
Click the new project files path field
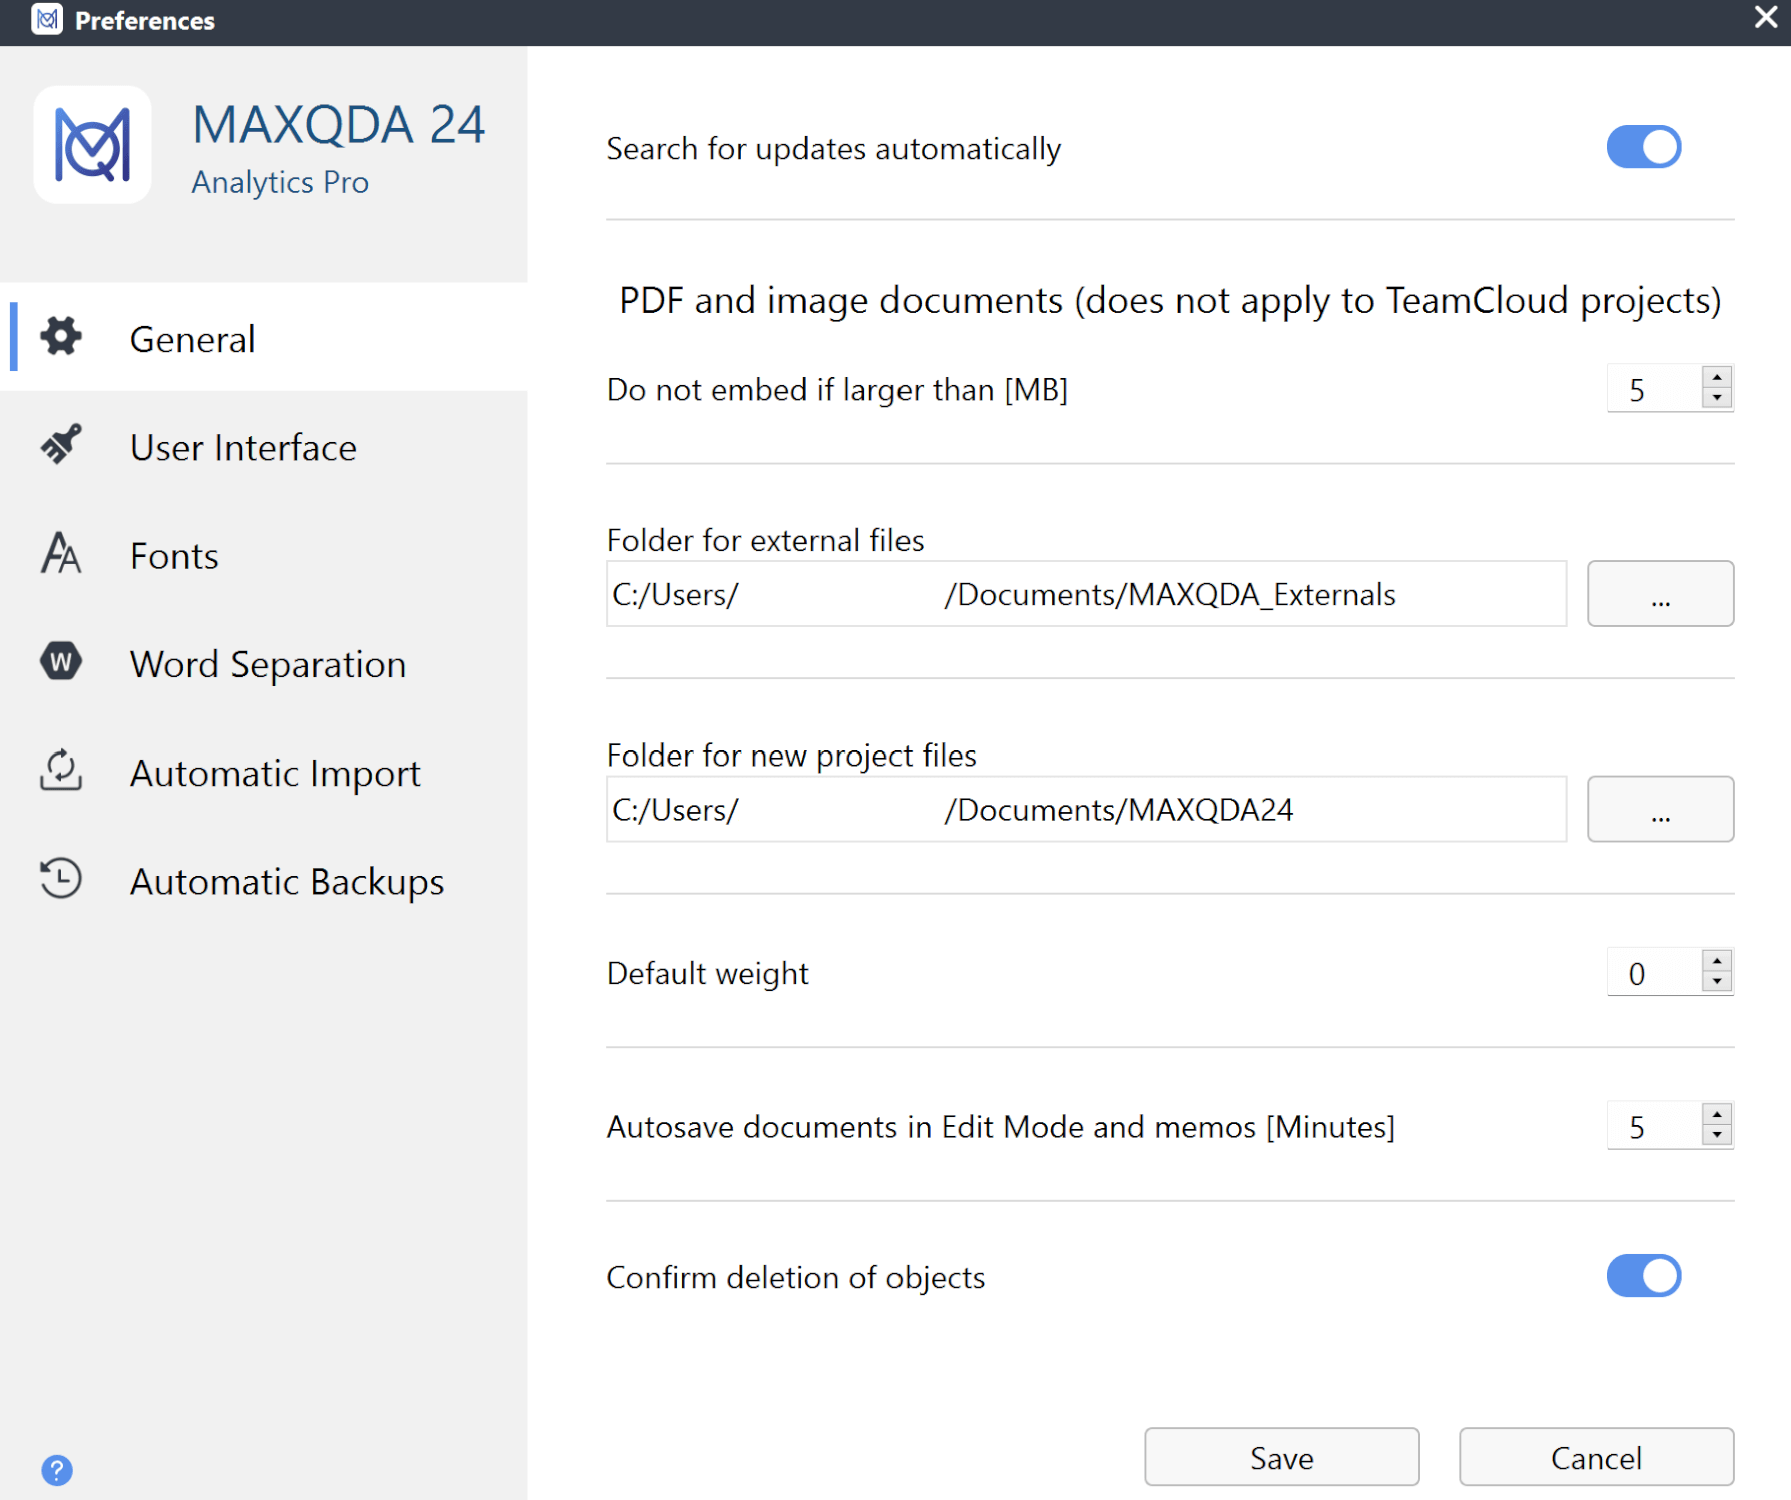click(x=1086, y=809)
